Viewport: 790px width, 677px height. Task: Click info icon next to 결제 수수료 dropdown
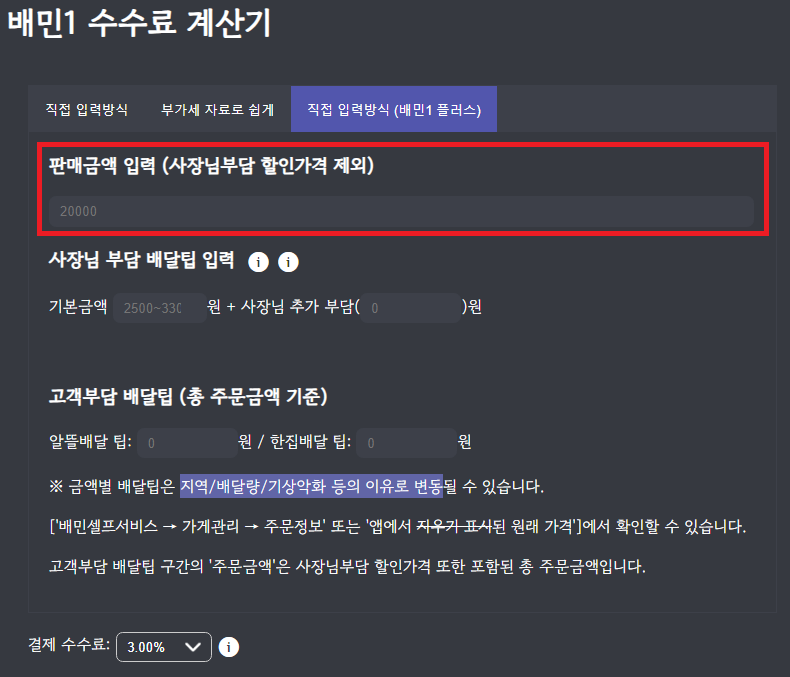tap(229, 647)
